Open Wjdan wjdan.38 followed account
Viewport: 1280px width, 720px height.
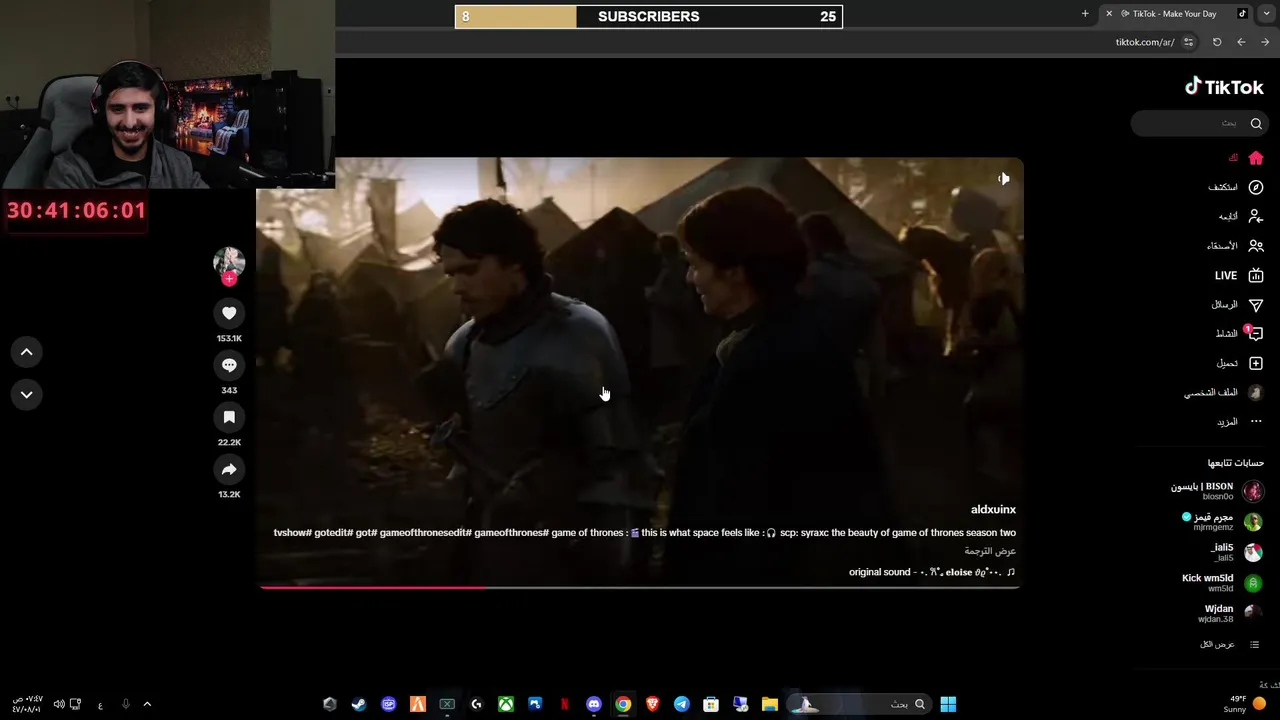[x=1231, y=613]
